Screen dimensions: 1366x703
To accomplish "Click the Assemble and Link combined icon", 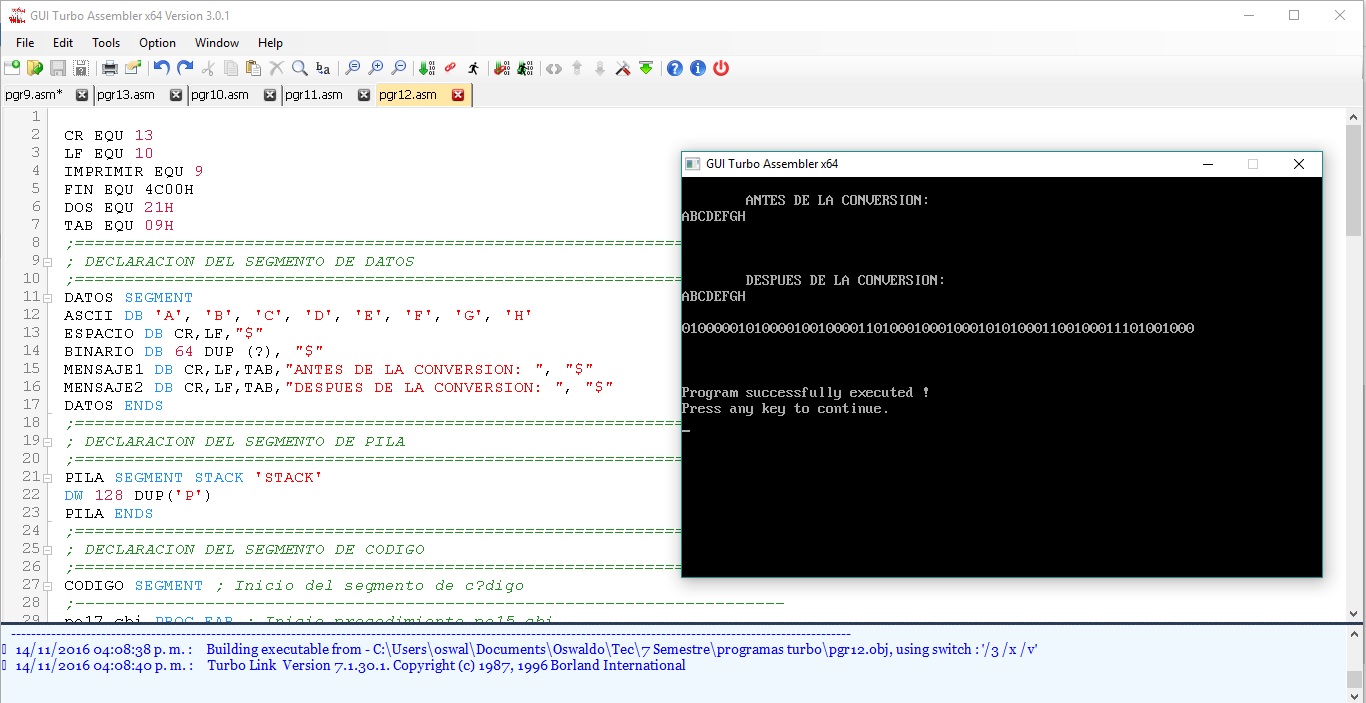I will 500,68.
